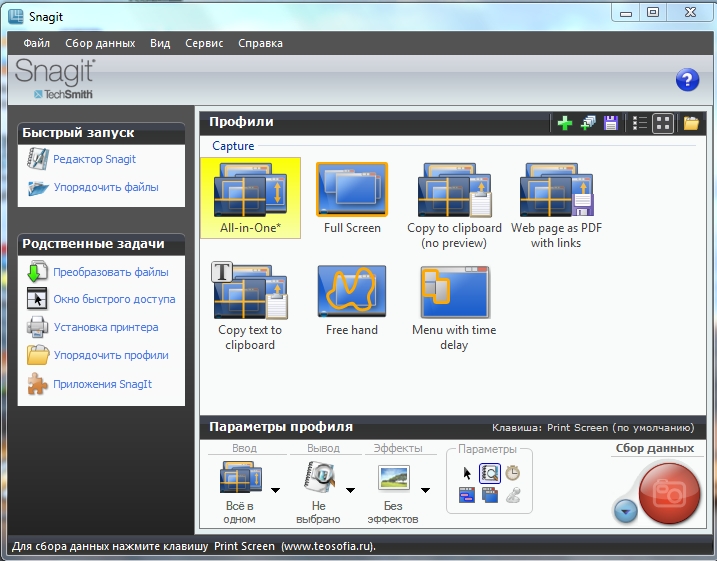The image size is (717, 561).
Task: Click Клавиша: Print Screen hotkey text
Action: point(593,428)
